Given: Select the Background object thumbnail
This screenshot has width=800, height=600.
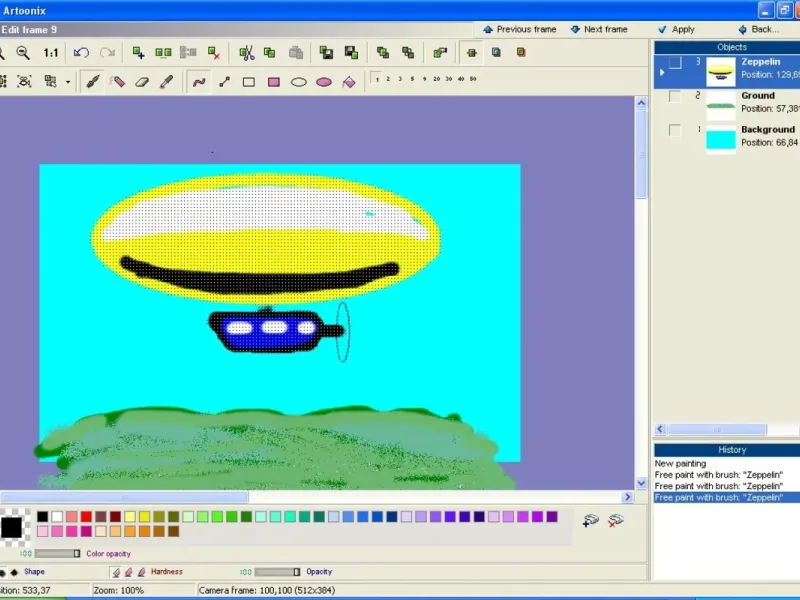Looking at the screenshot, I should [x=721, y=139].
